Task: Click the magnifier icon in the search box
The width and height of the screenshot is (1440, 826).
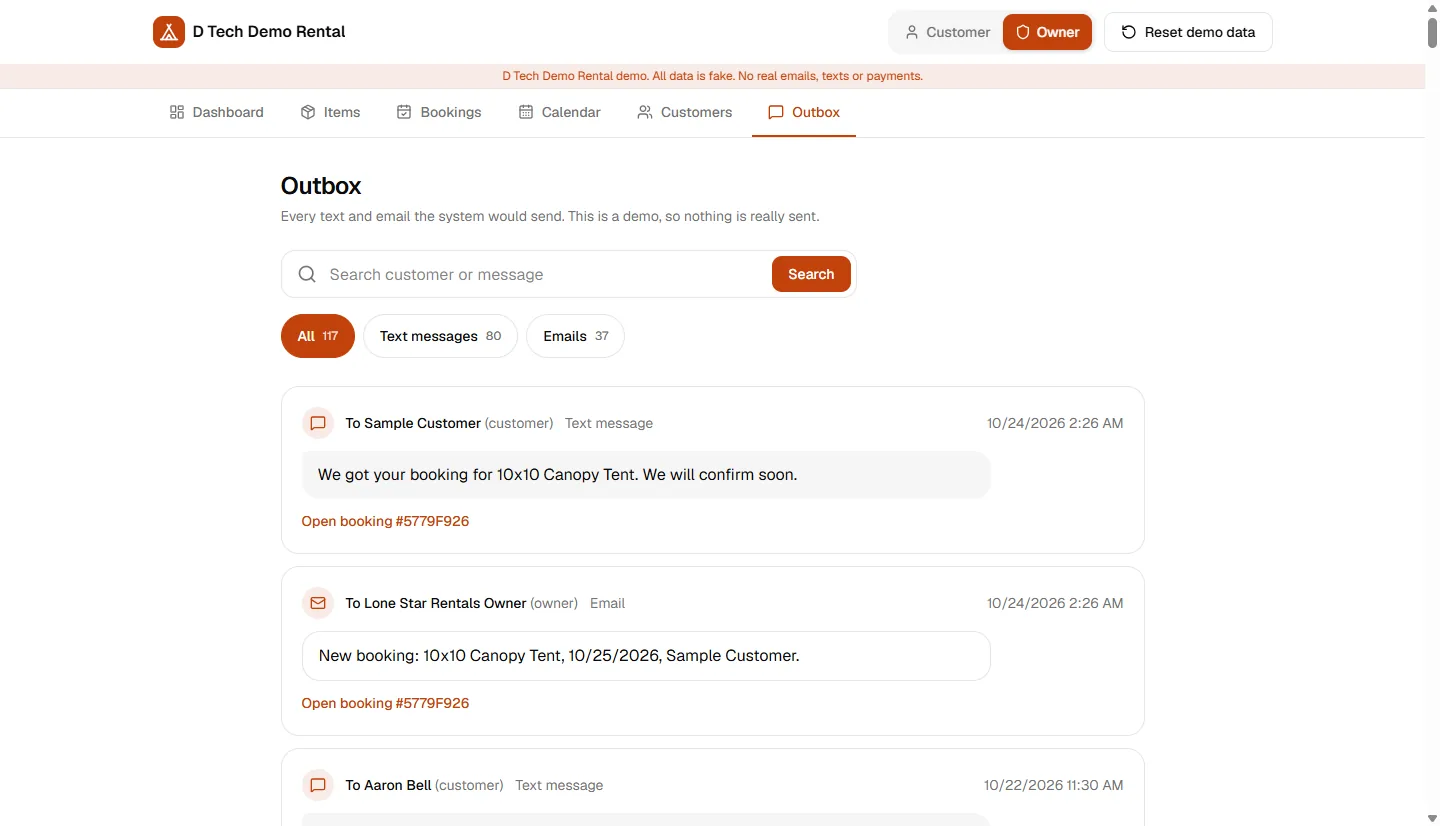Action: pyautogui.click(x=308, y=274)
